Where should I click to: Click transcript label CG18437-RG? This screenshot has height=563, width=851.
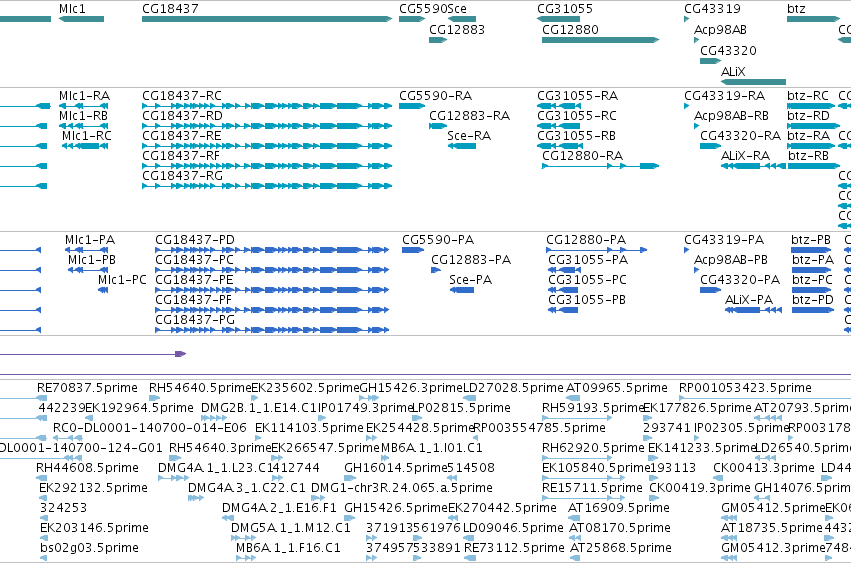[182, 176]
